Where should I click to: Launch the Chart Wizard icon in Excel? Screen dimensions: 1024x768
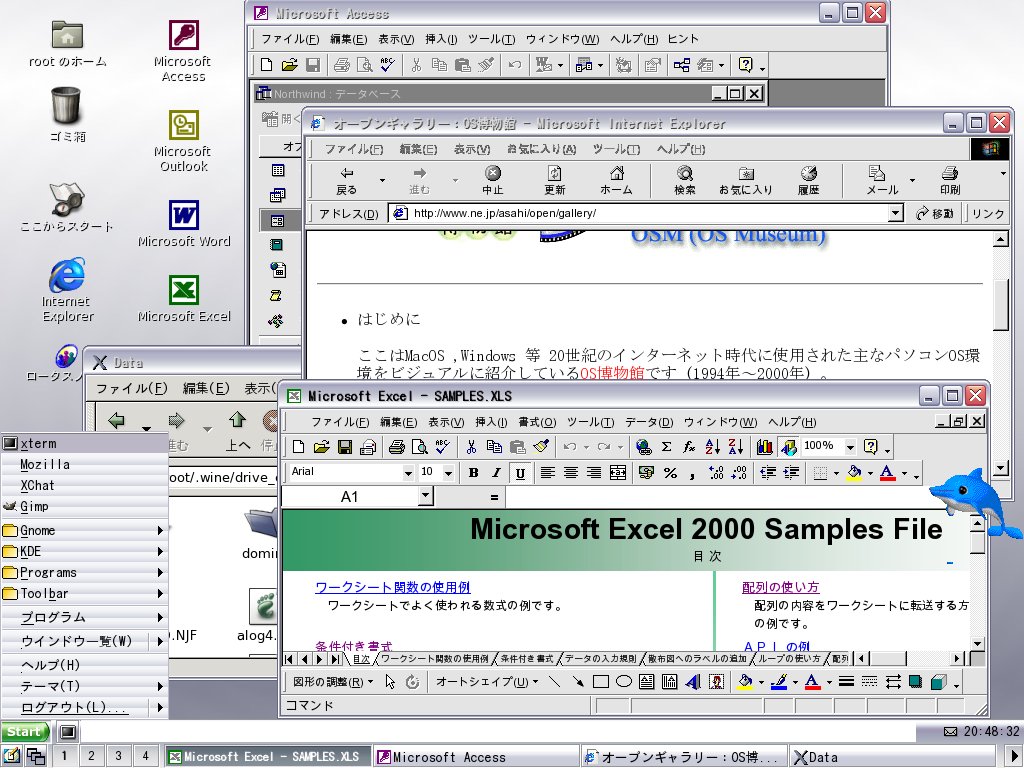click(764, 447)
